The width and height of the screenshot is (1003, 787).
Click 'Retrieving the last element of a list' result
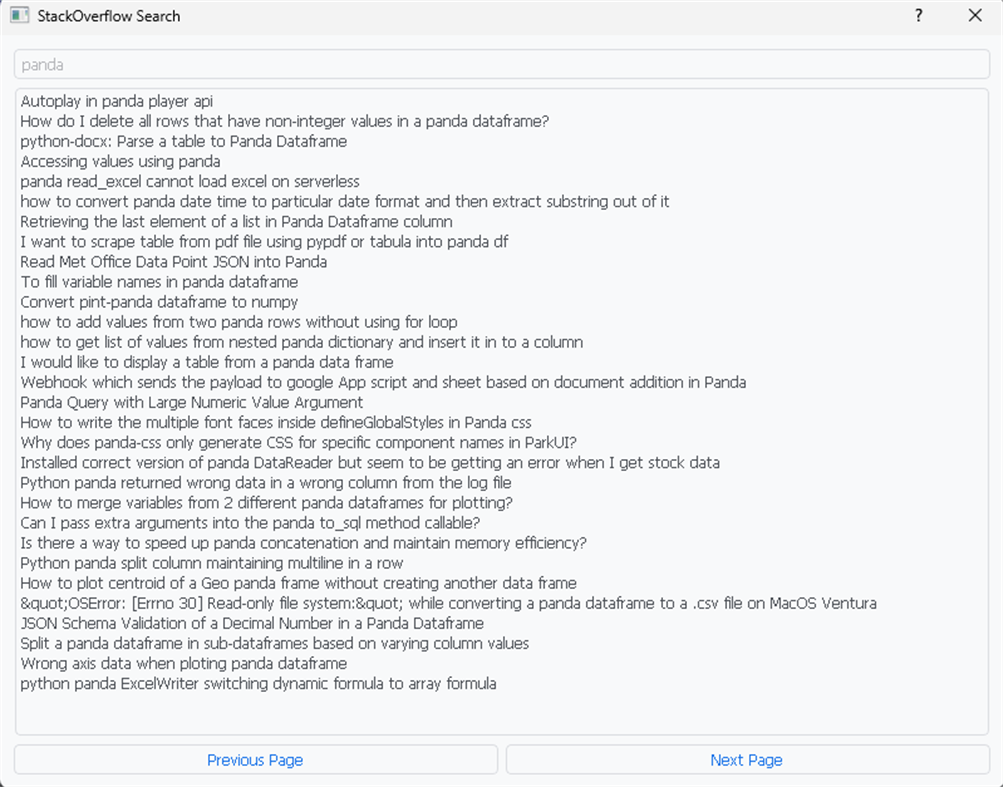point(236,221)
